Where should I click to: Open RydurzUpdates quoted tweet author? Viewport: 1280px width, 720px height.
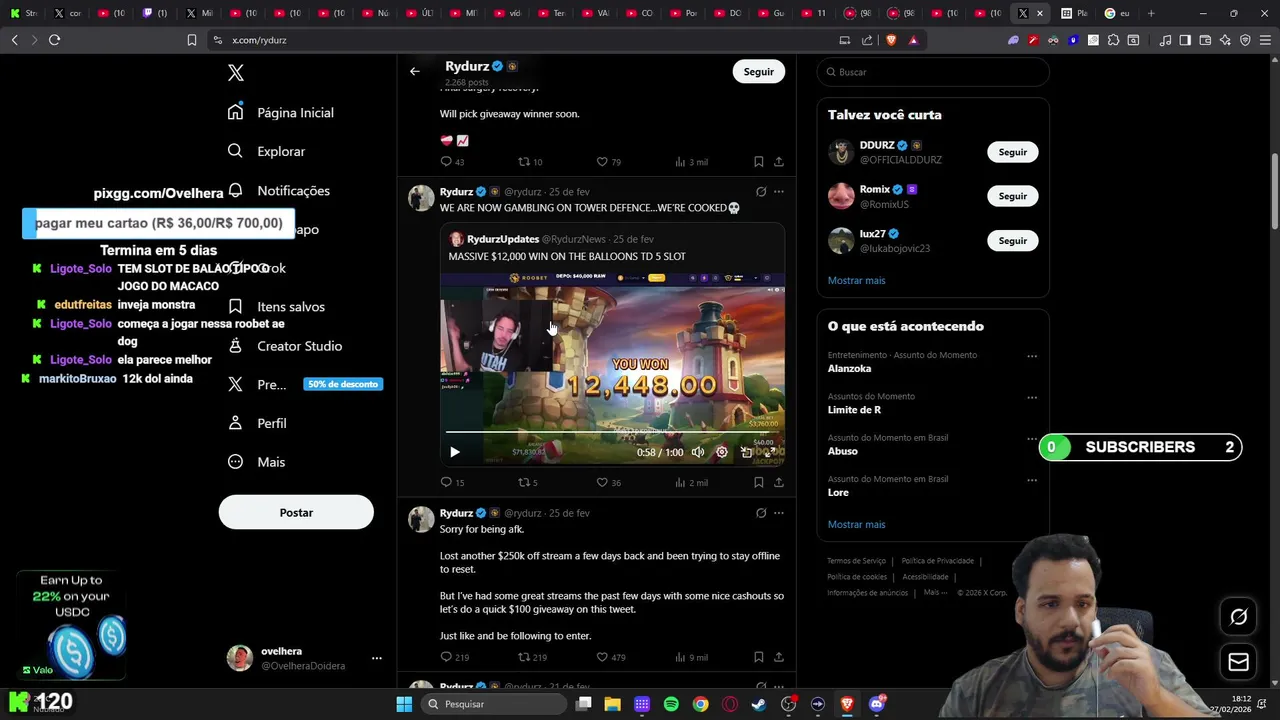(503, 239)
